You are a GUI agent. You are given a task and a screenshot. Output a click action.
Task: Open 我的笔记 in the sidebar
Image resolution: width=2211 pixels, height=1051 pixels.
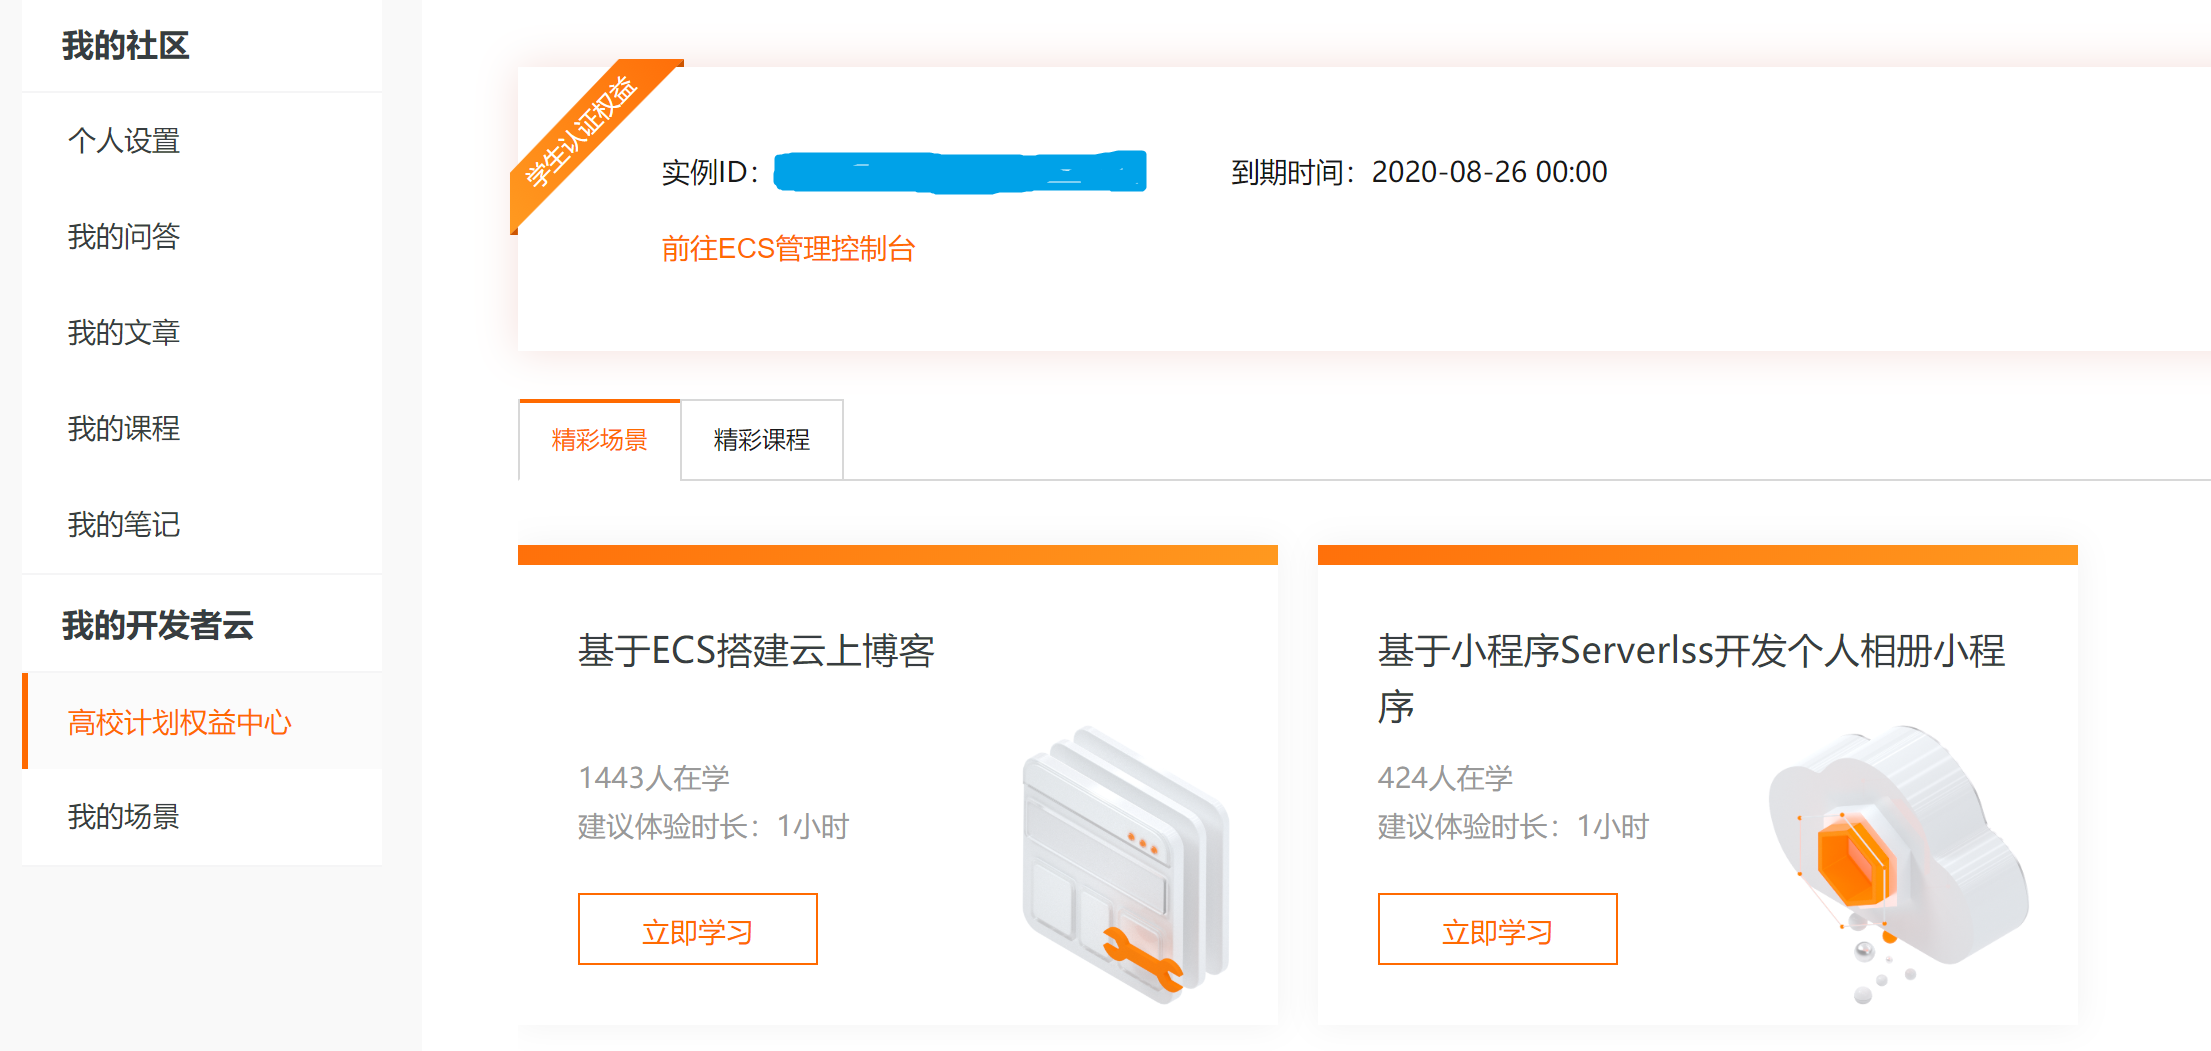pos(123,525)
